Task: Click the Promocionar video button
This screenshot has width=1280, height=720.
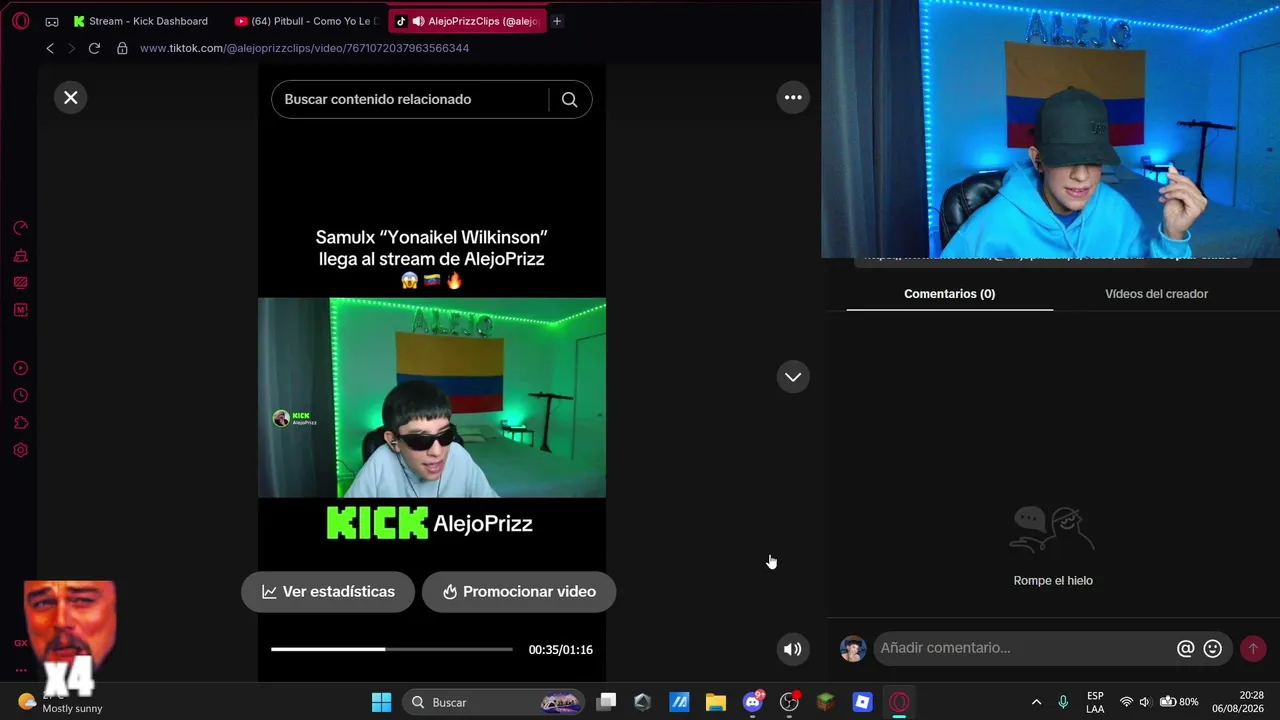Action: 519,592
